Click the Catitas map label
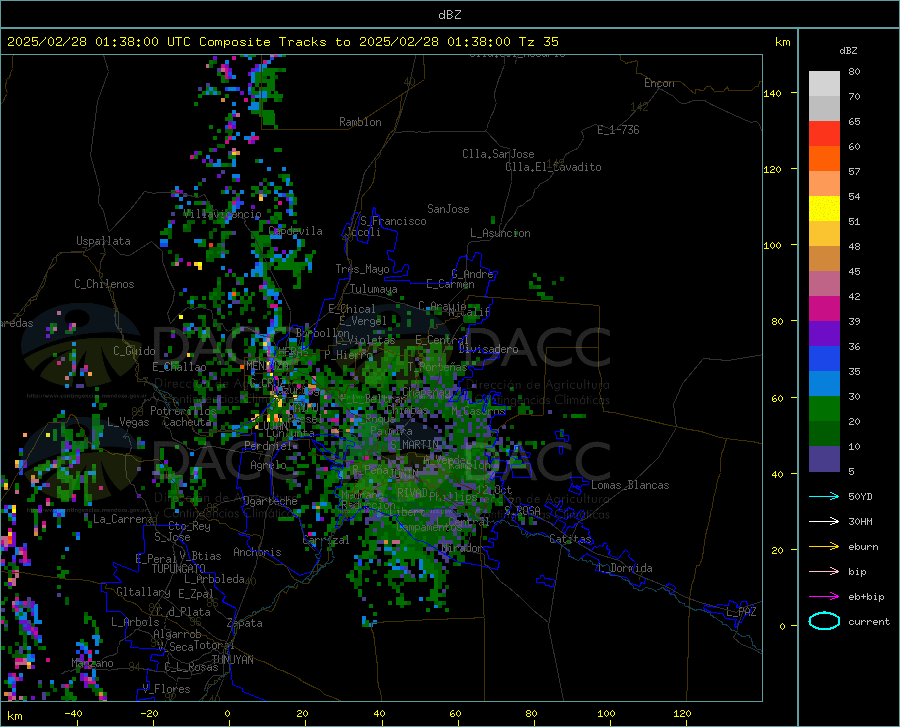The height and width of the screenshot is (727, 900). coord(570,539)
